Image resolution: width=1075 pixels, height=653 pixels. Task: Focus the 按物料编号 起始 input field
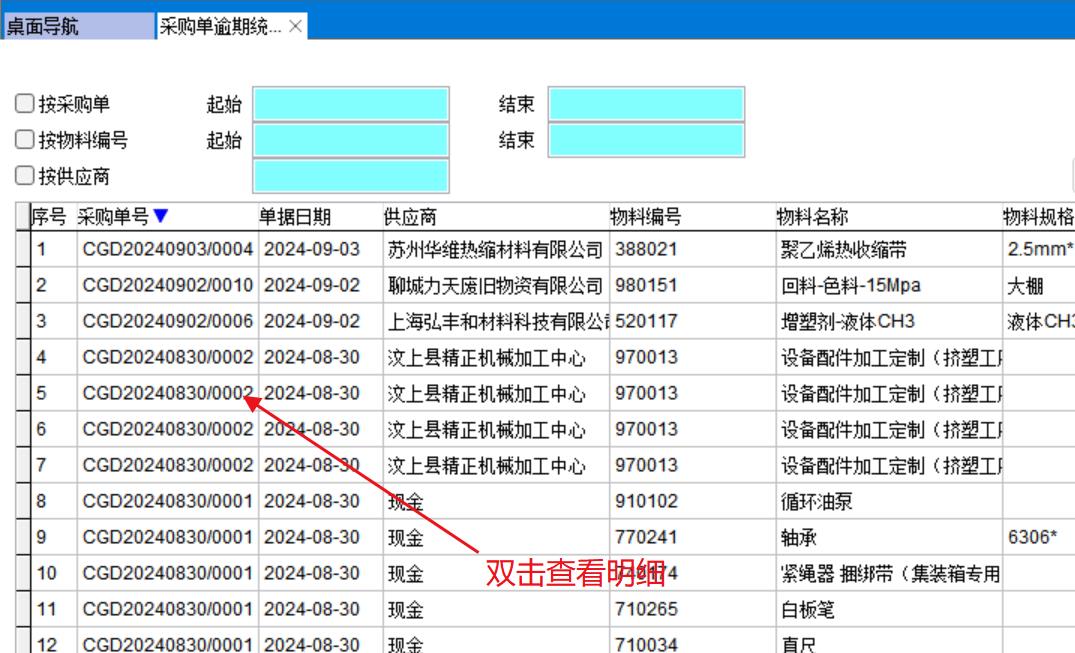350,140
